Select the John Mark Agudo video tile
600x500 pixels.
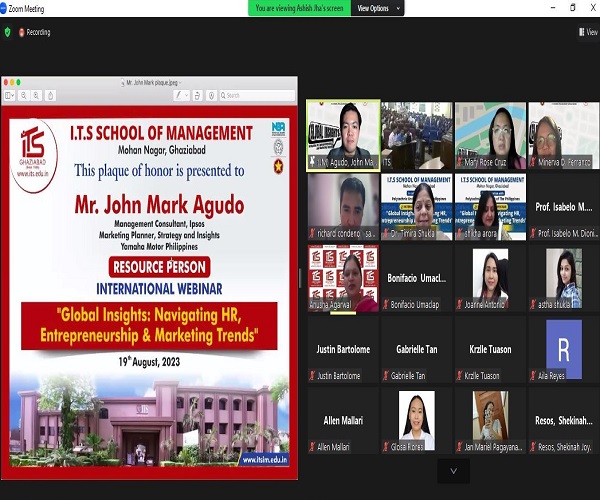(343, 135)
